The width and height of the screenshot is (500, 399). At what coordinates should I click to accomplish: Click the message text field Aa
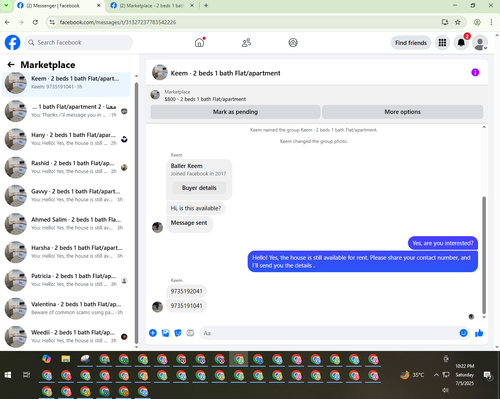tap(328, 333)
